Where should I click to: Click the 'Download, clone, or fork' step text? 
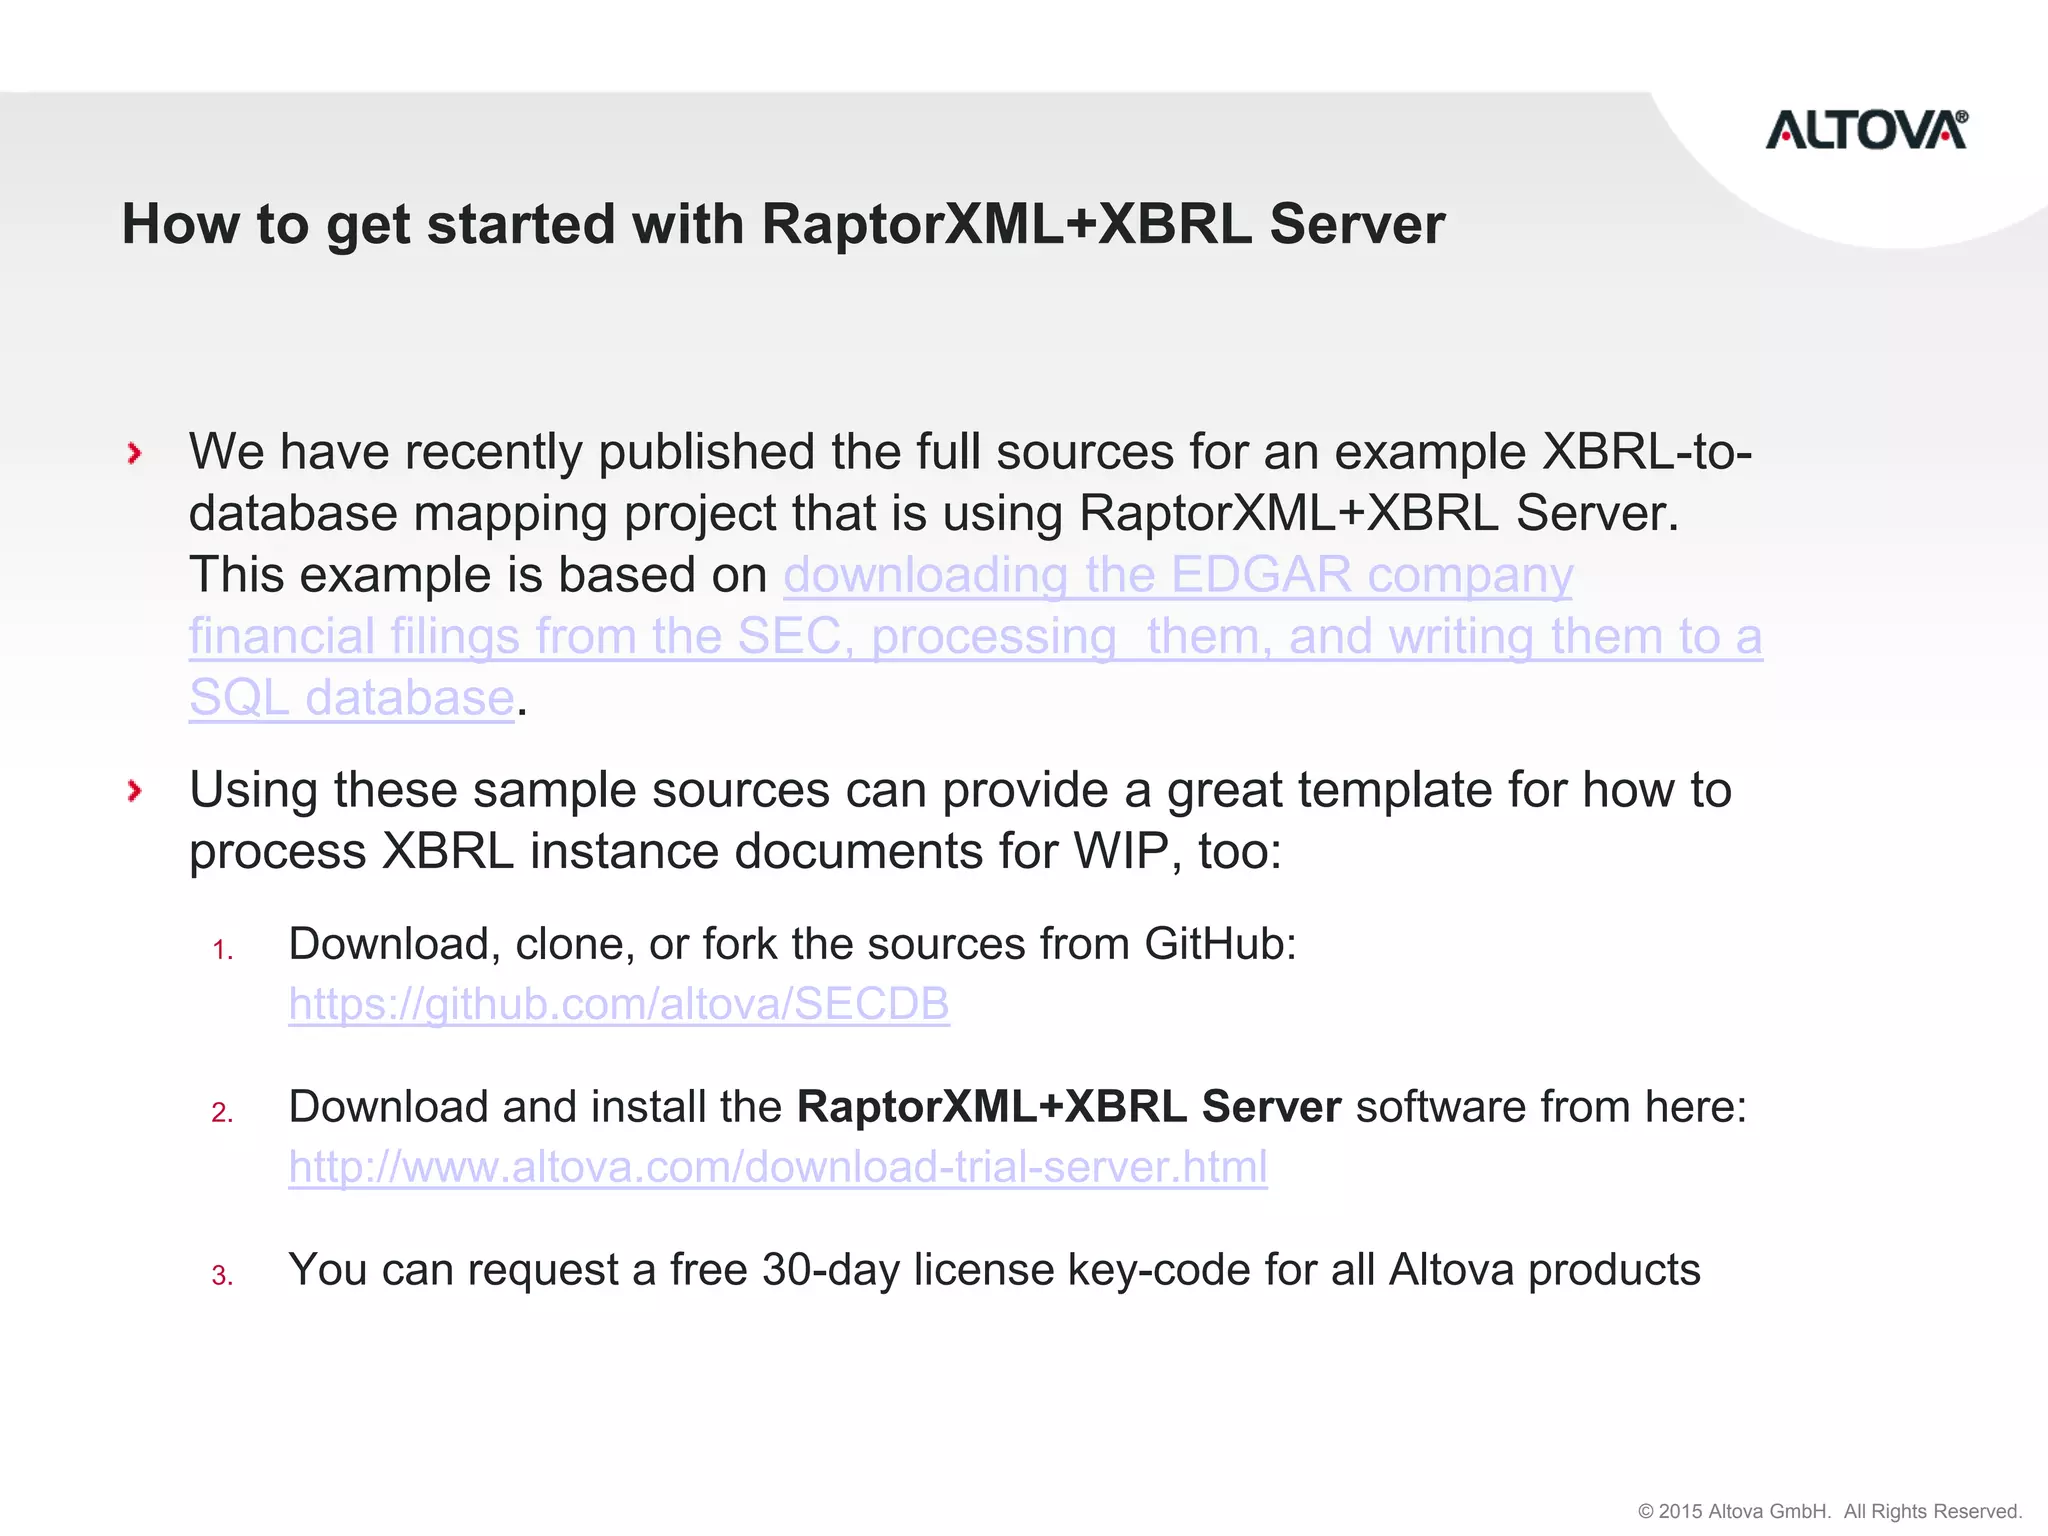791,944
